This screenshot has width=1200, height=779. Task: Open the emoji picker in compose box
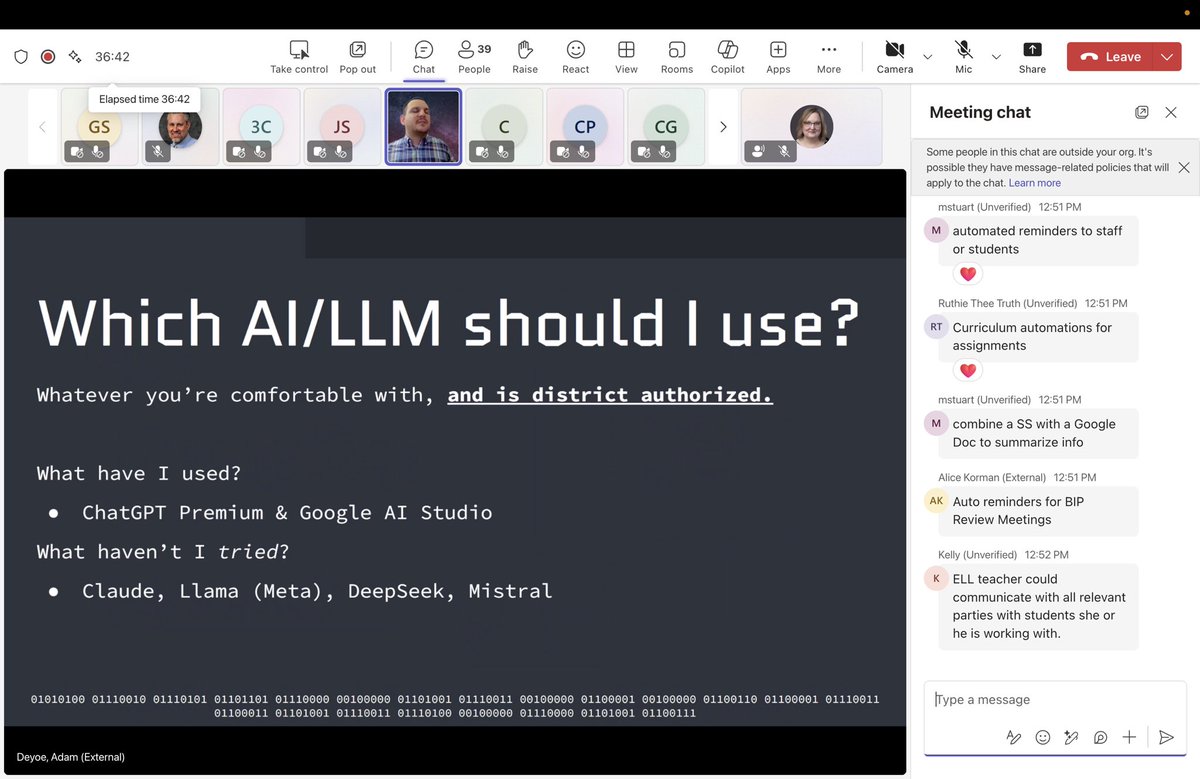[1043, 737]
